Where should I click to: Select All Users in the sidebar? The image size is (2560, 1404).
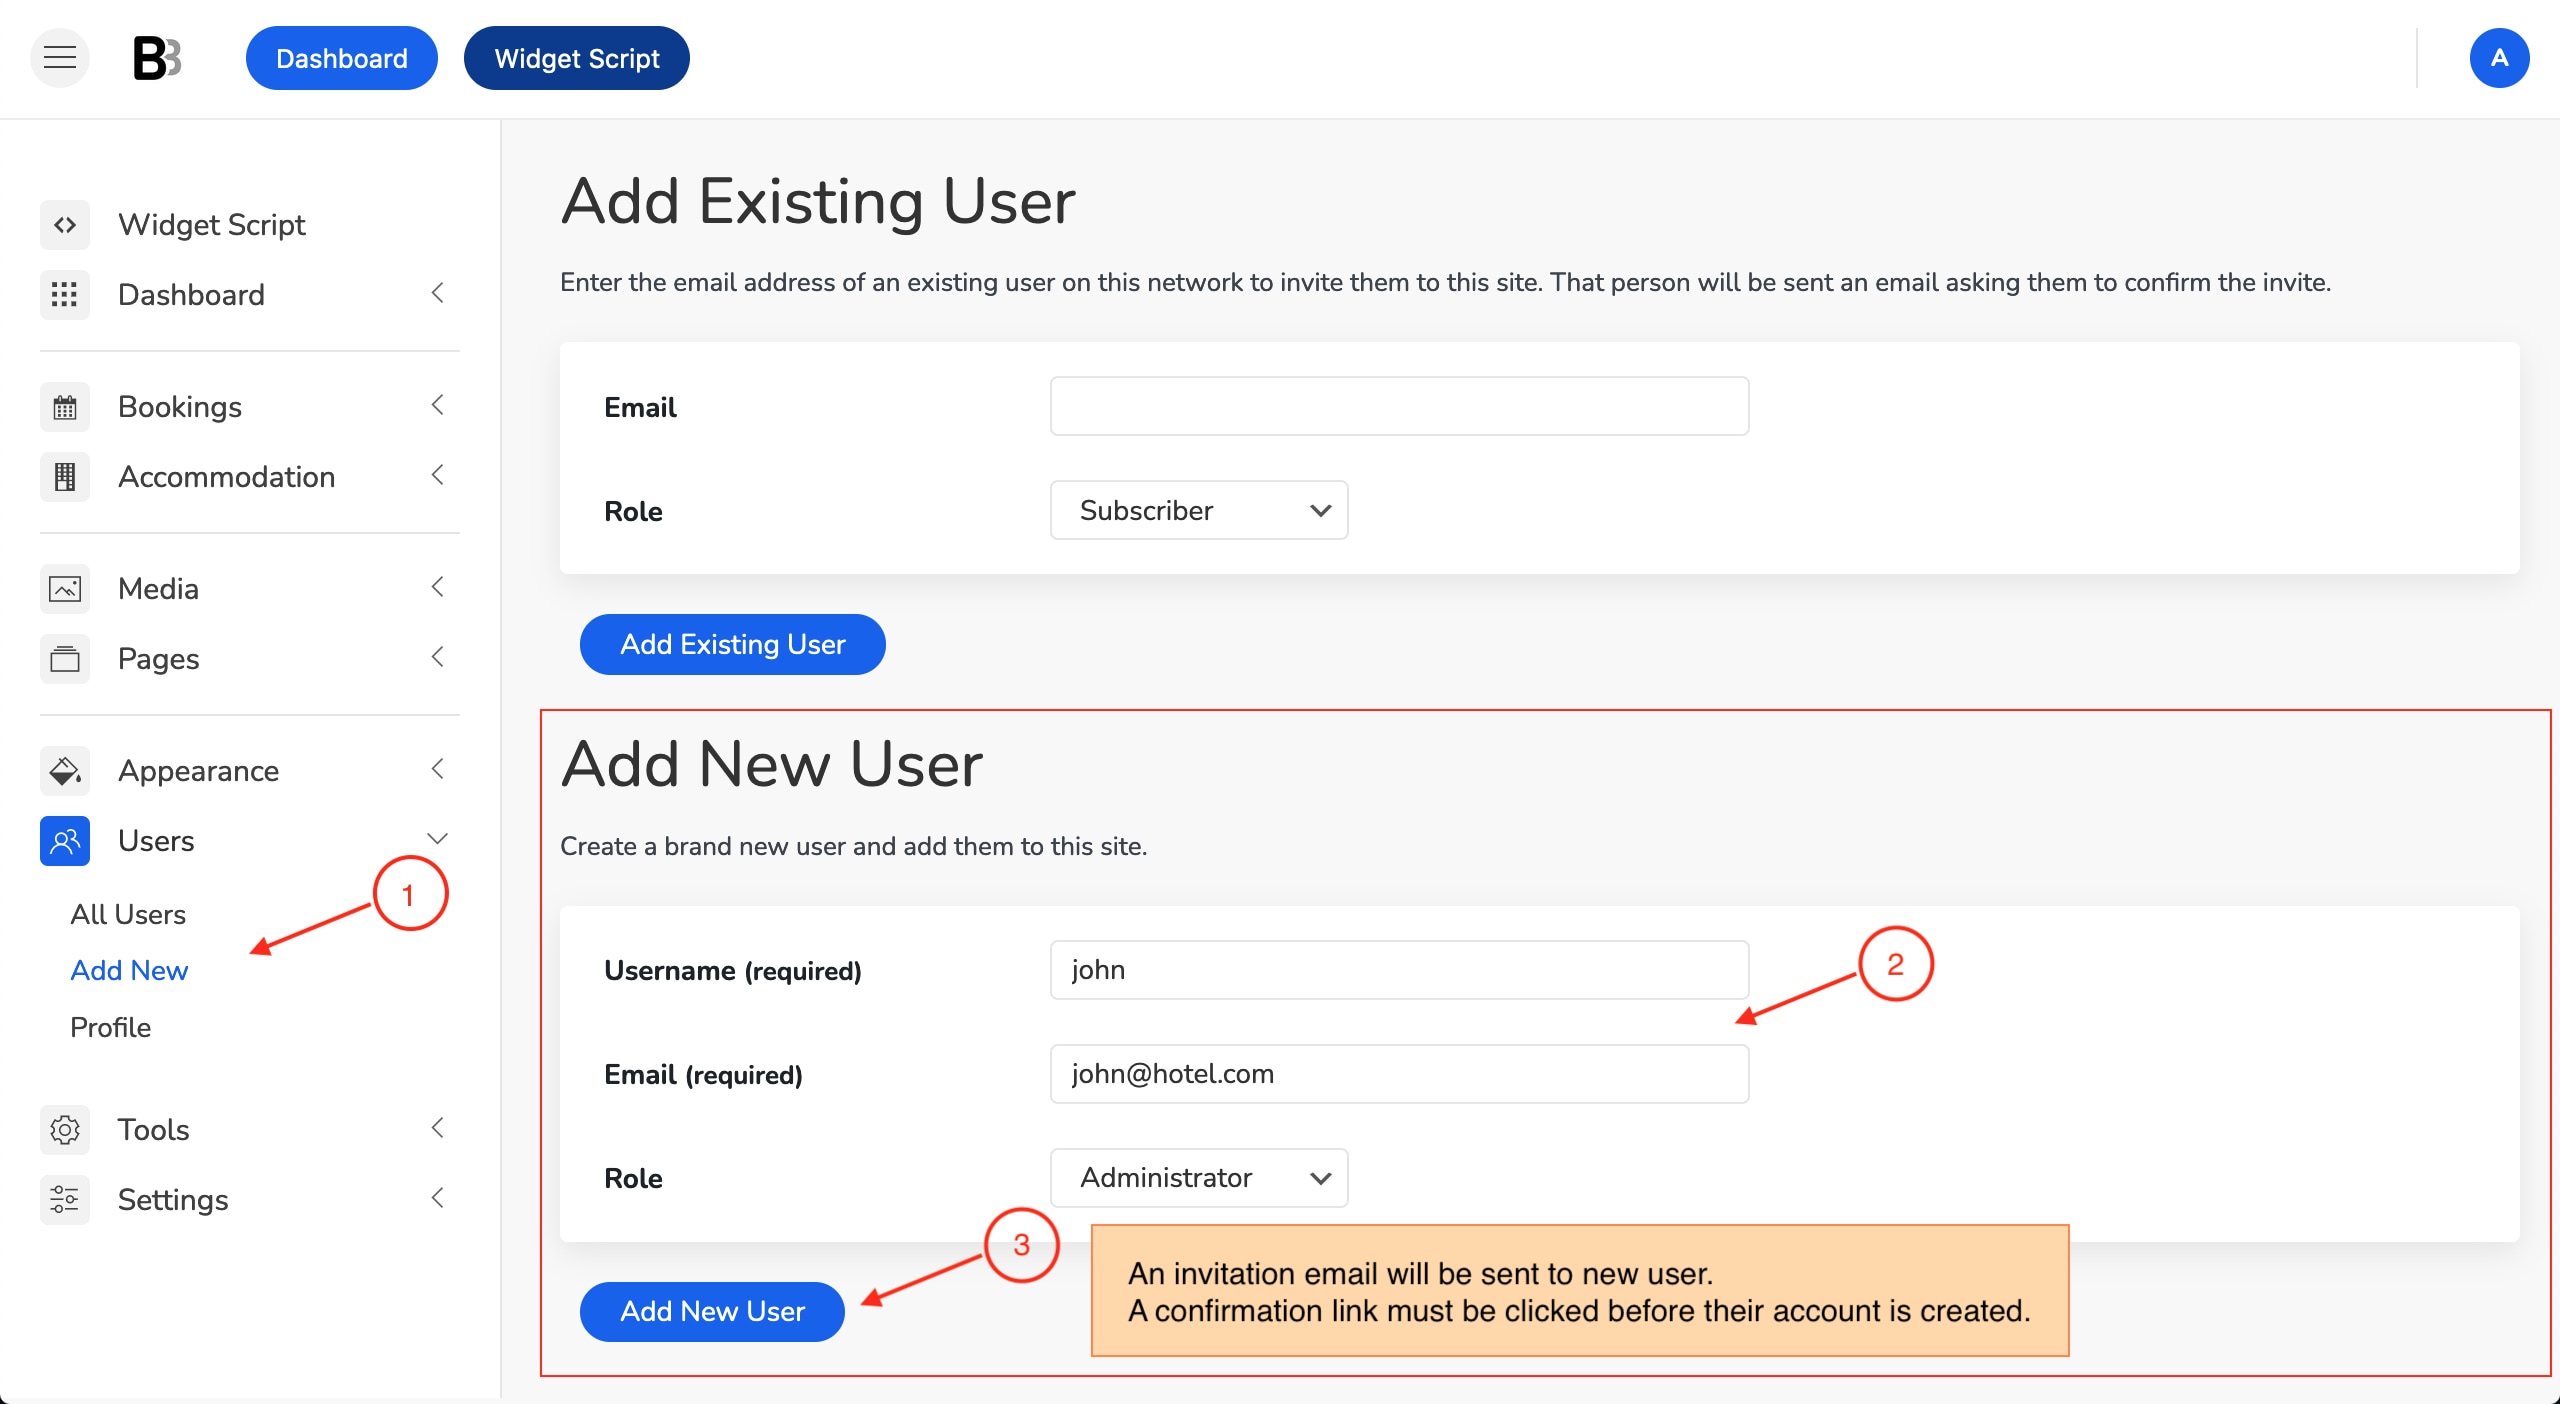tap(128, 914)
